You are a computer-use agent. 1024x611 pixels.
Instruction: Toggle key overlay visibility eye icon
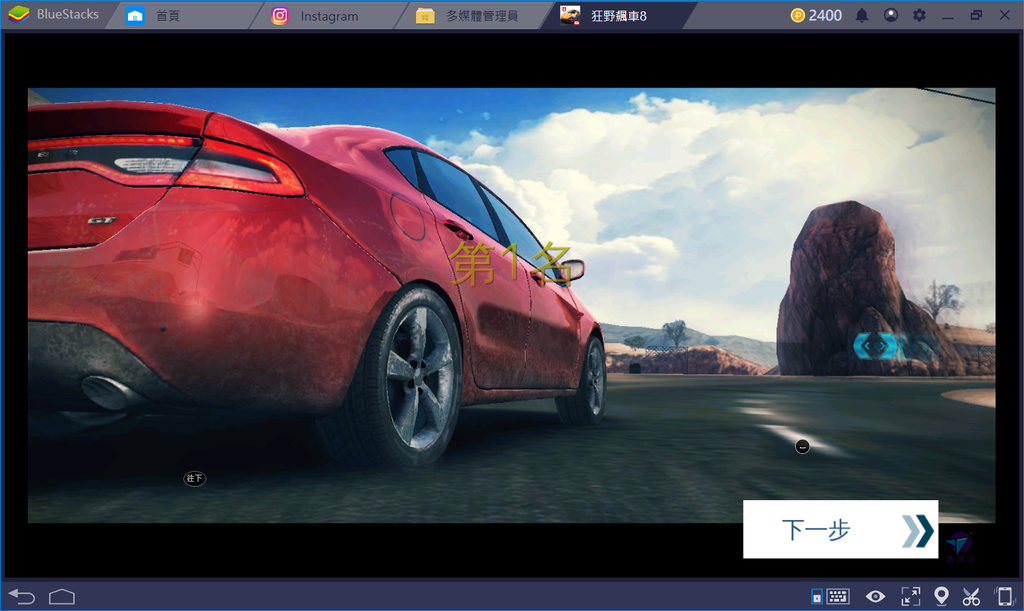tap(875, 596)
